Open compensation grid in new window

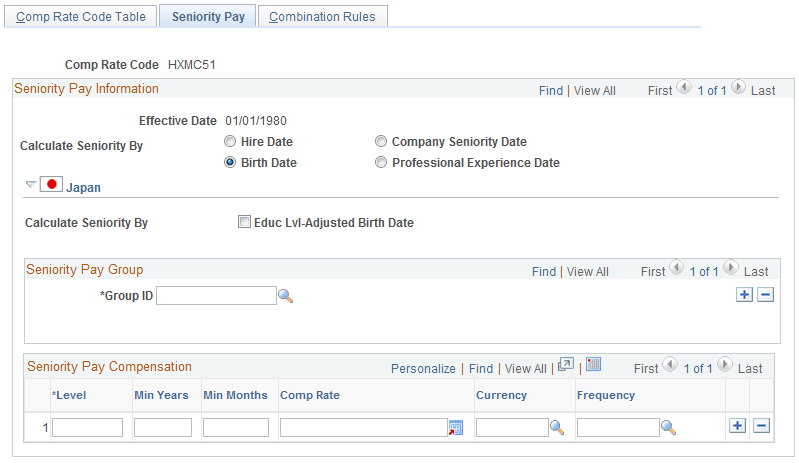(565, 366)
